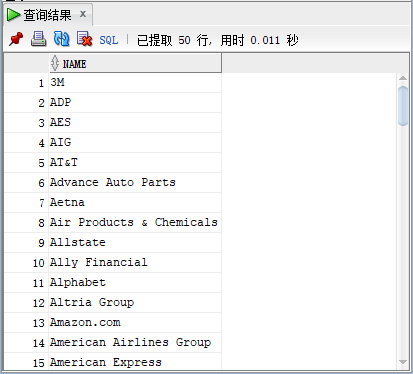Switch to the 查询结果 tab

pos(48,15)
